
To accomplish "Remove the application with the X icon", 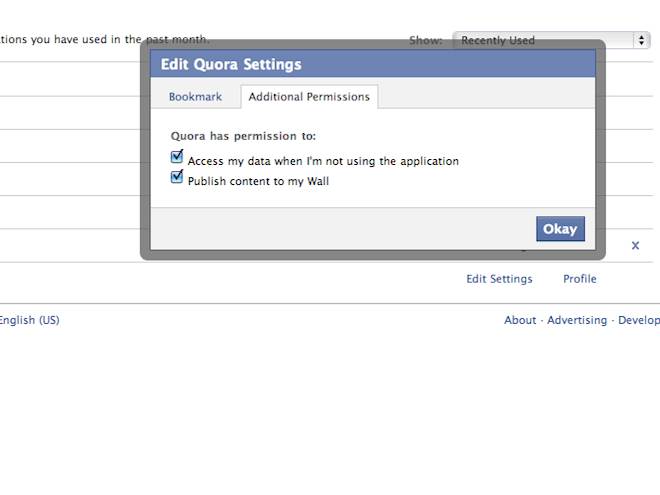I will coord(635,245).
